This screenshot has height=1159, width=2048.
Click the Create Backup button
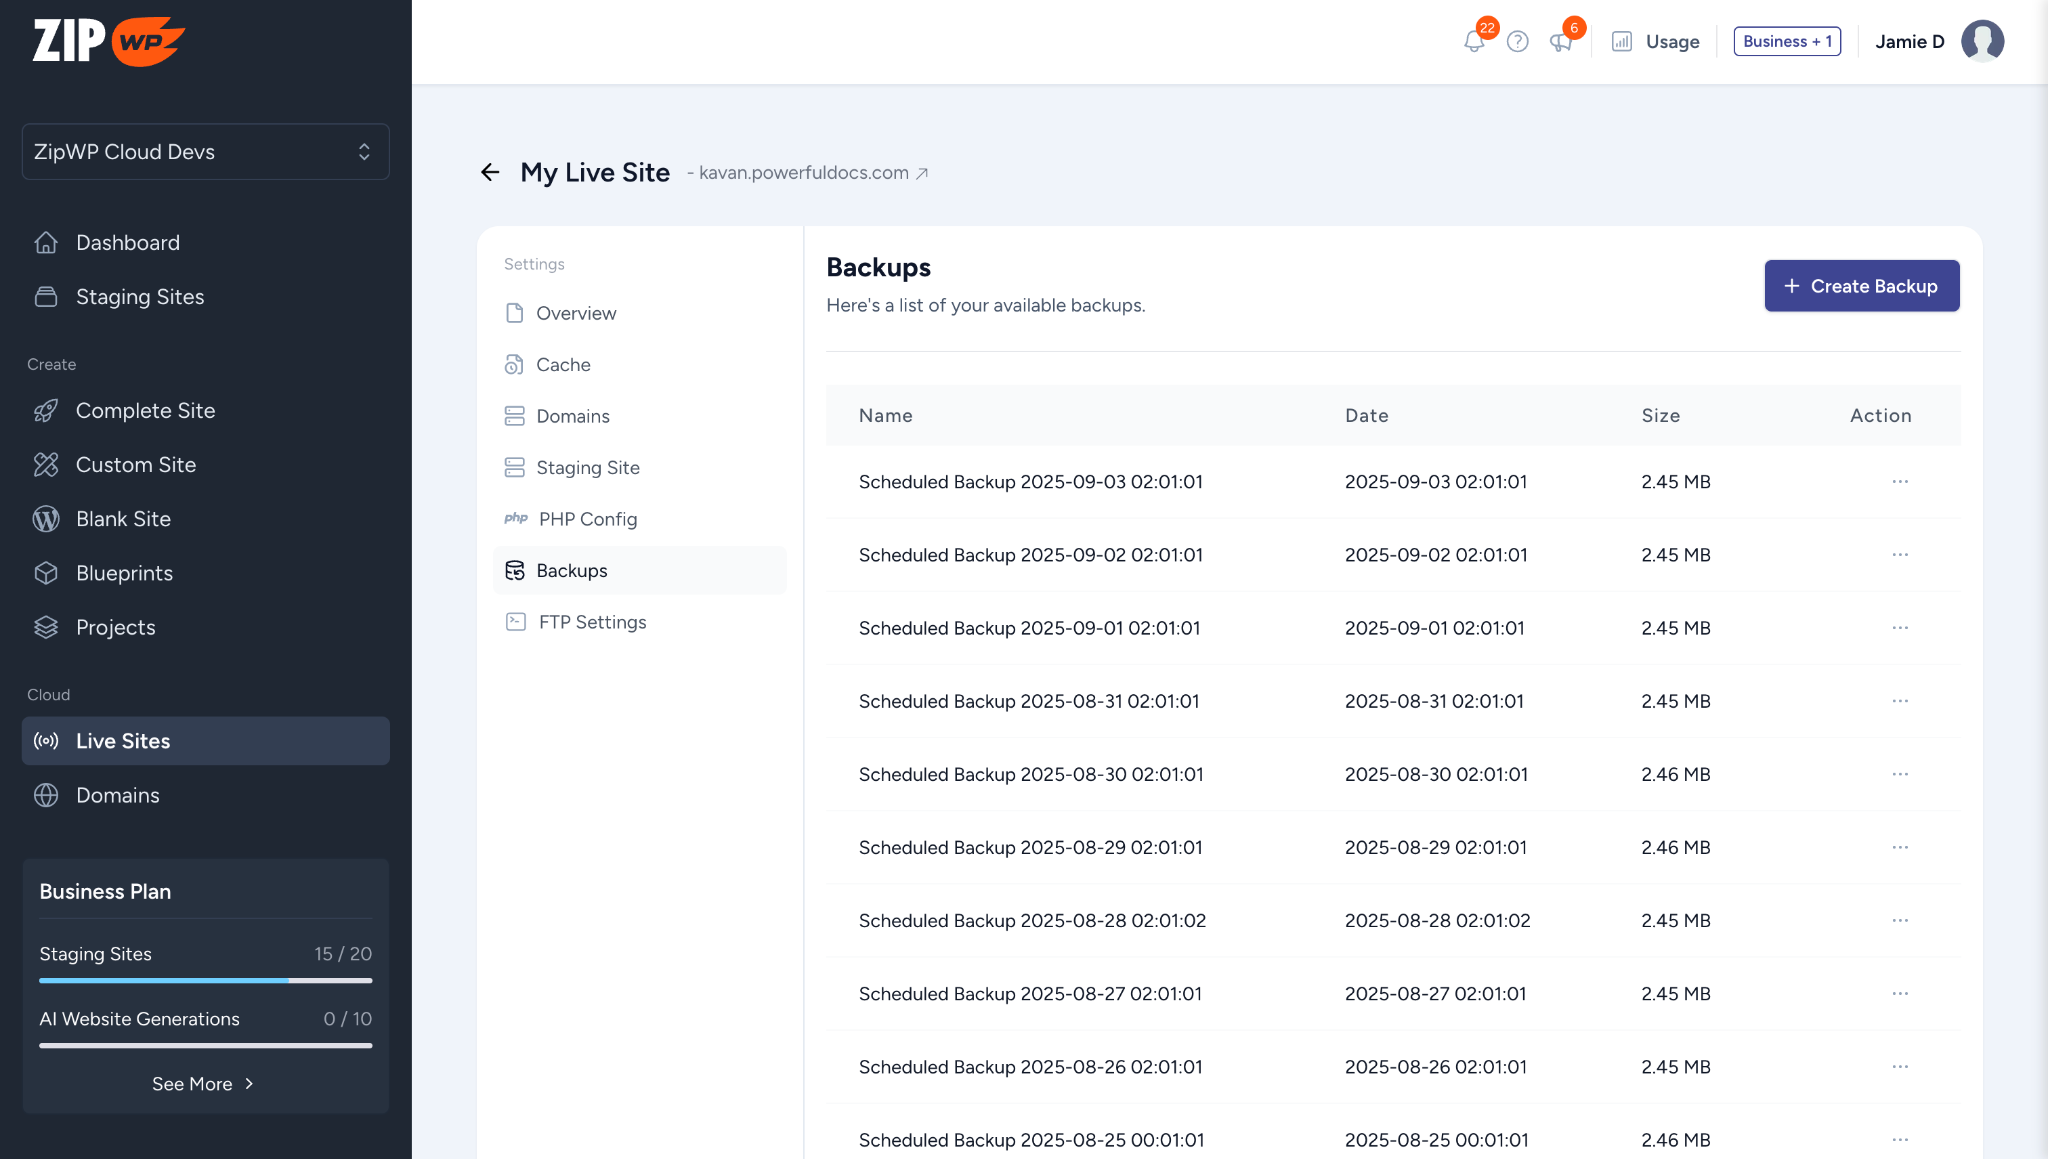pos(1861,286)
